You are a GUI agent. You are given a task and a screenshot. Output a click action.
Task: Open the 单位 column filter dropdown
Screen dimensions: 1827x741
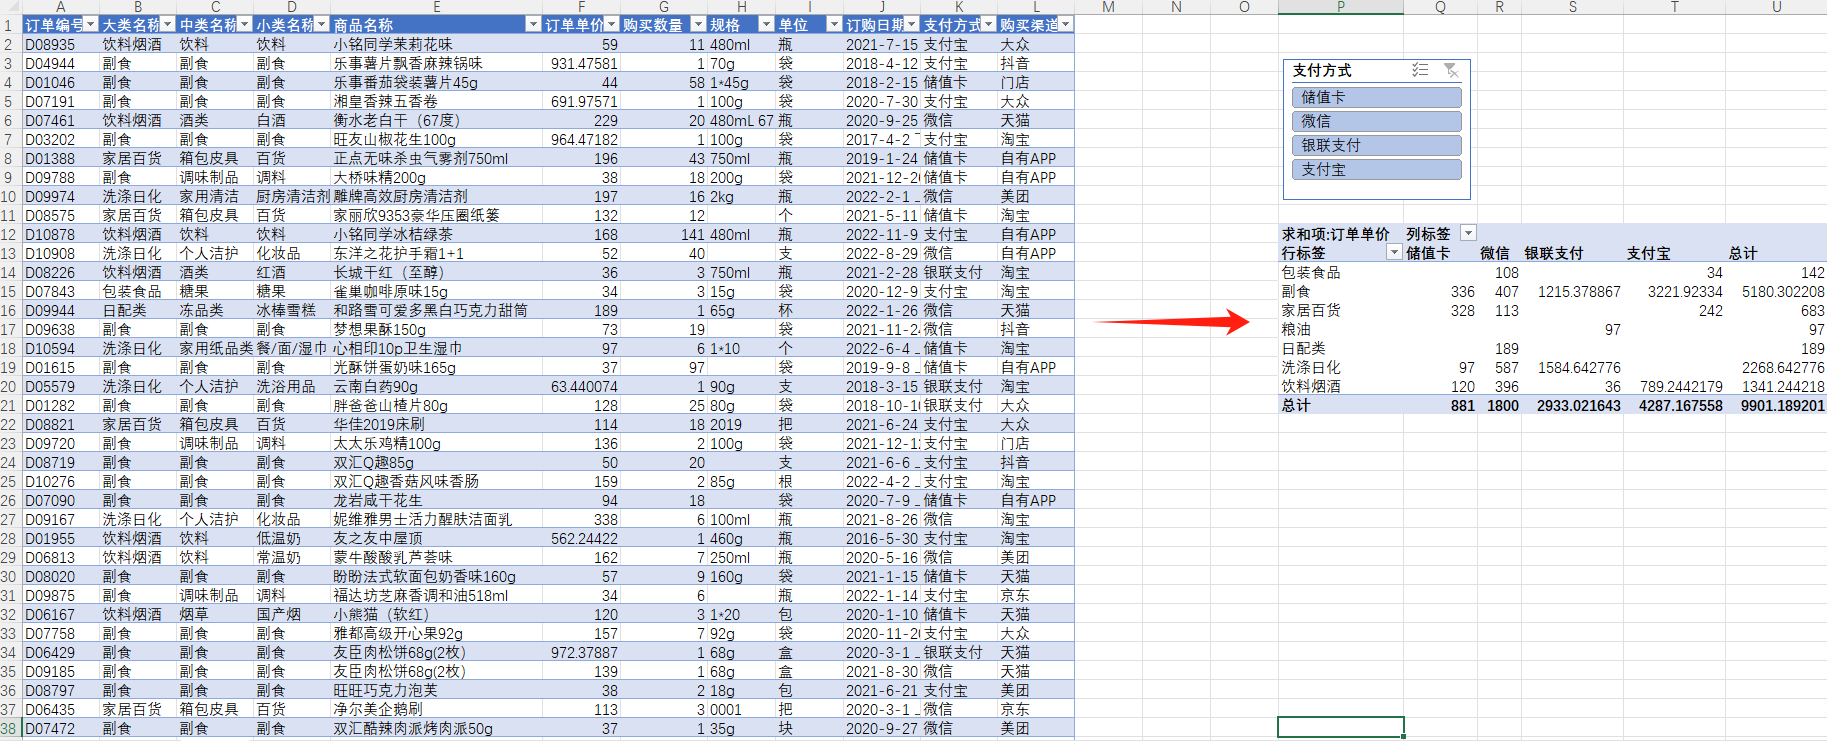pyautogui.click(x=834, y=24)
